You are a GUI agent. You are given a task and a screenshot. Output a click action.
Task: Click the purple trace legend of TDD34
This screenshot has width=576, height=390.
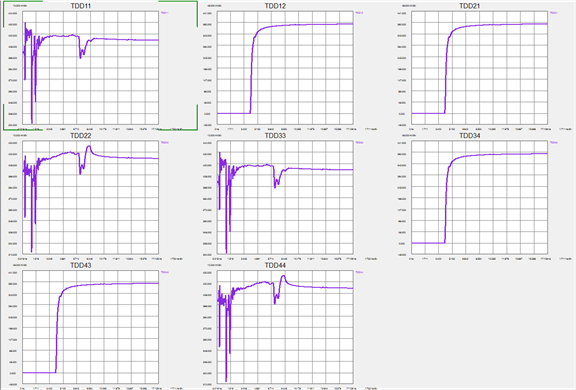coord(554,142)
